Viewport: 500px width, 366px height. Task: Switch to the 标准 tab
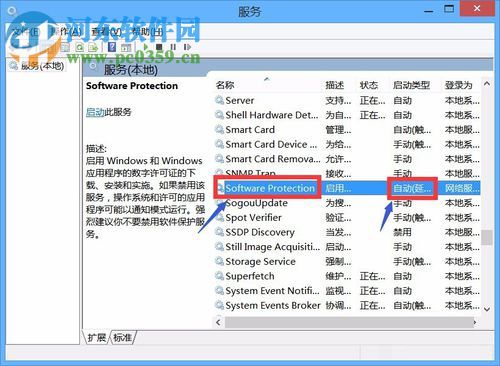pyautogui.click(x=122, y=338)
